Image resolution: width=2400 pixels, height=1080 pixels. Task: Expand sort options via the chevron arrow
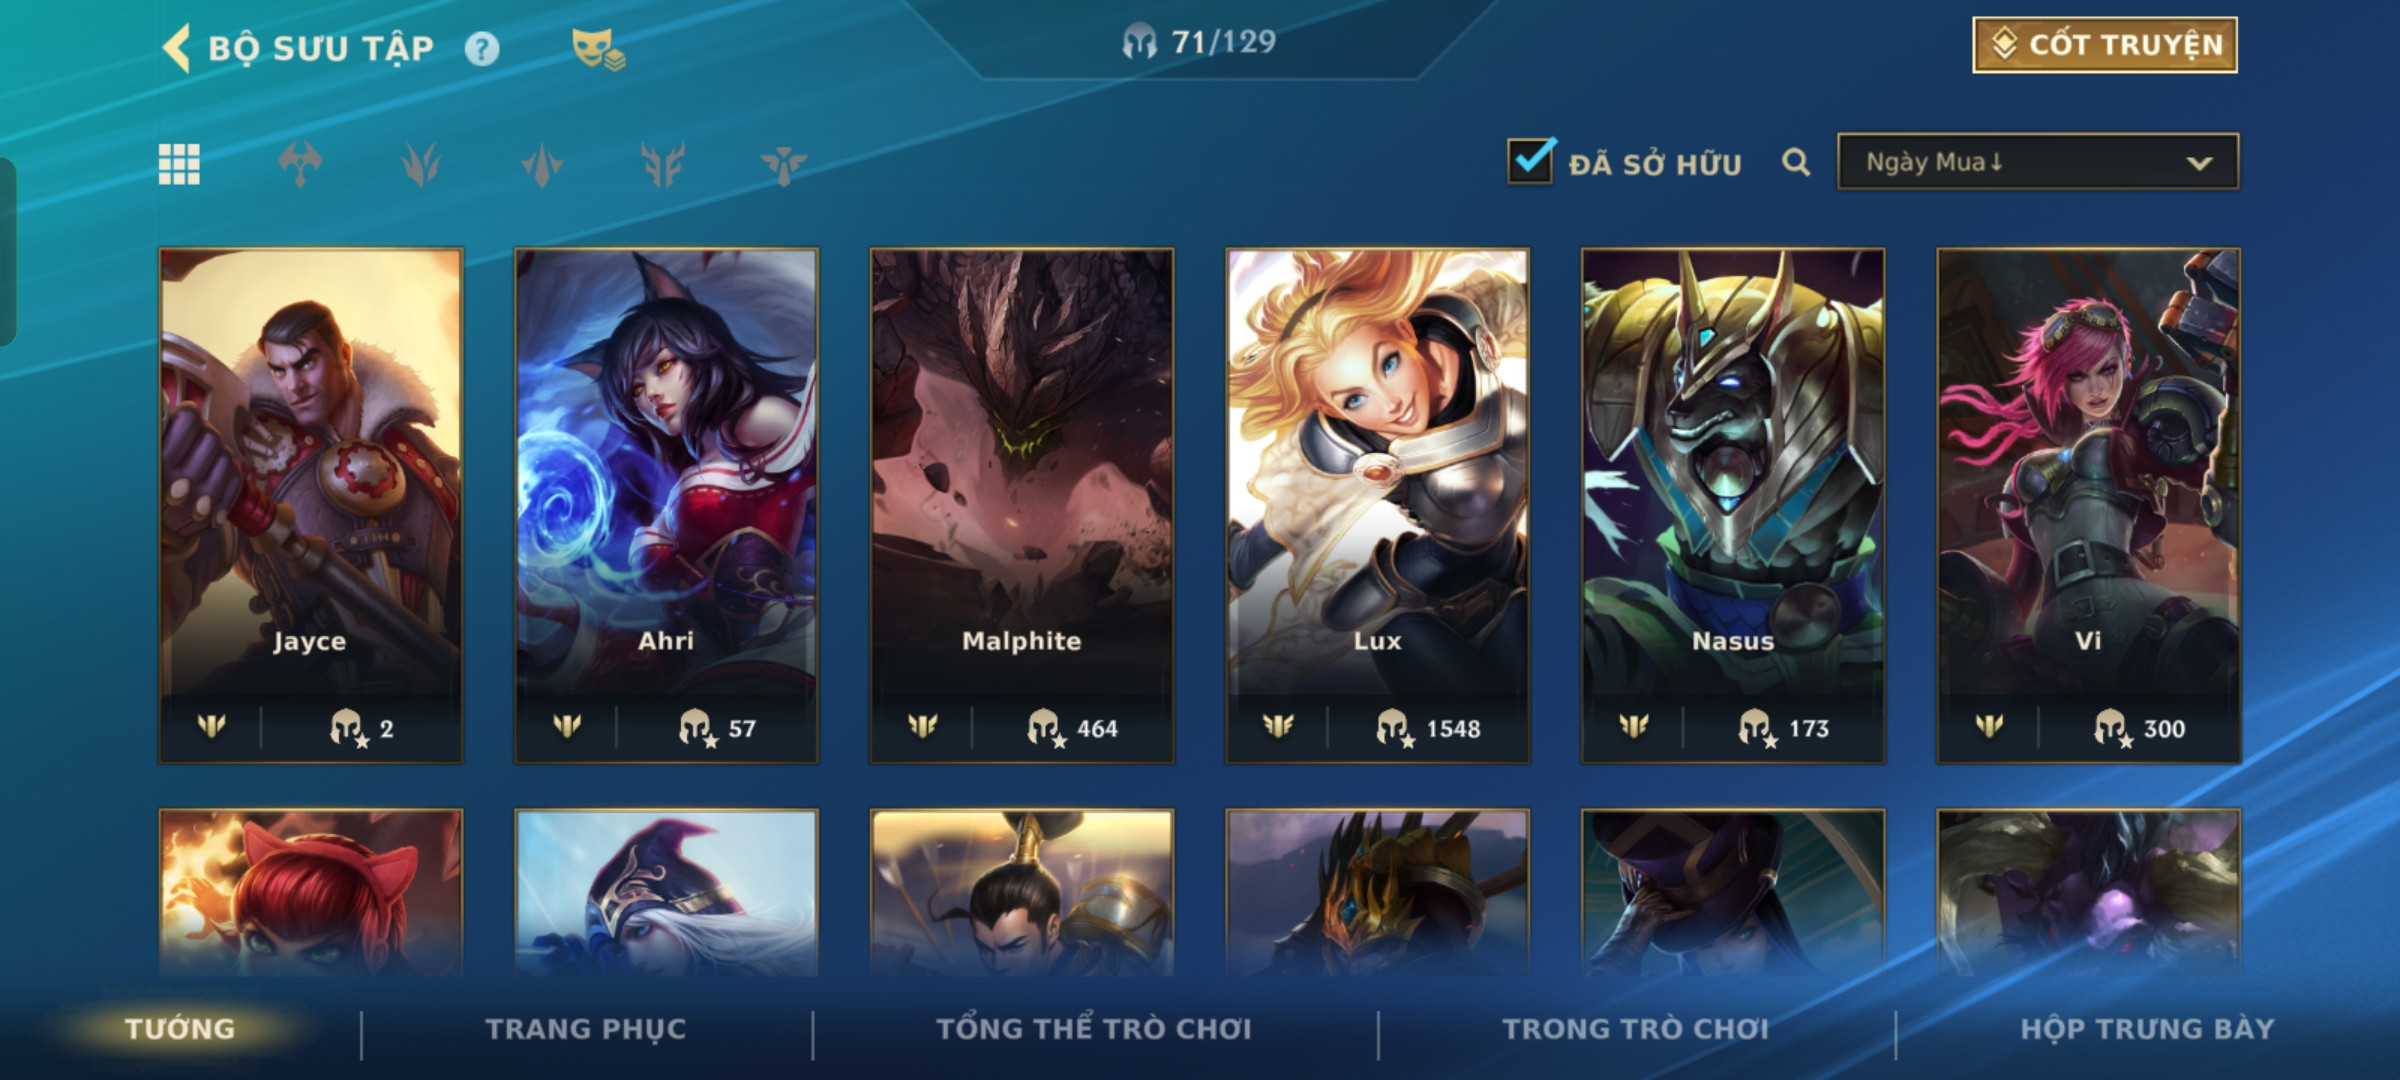[2199, 163]
